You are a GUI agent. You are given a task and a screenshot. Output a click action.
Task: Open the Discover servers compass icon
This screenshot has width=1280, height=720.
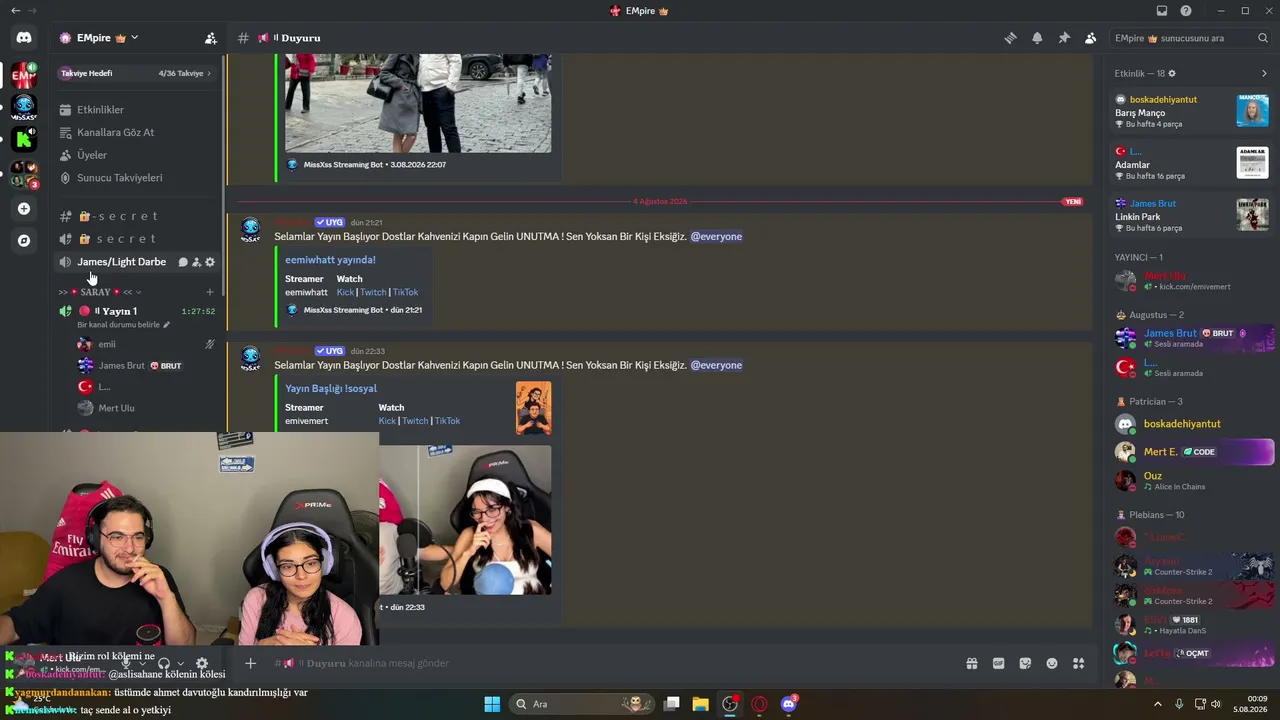(x=24, y=241)
